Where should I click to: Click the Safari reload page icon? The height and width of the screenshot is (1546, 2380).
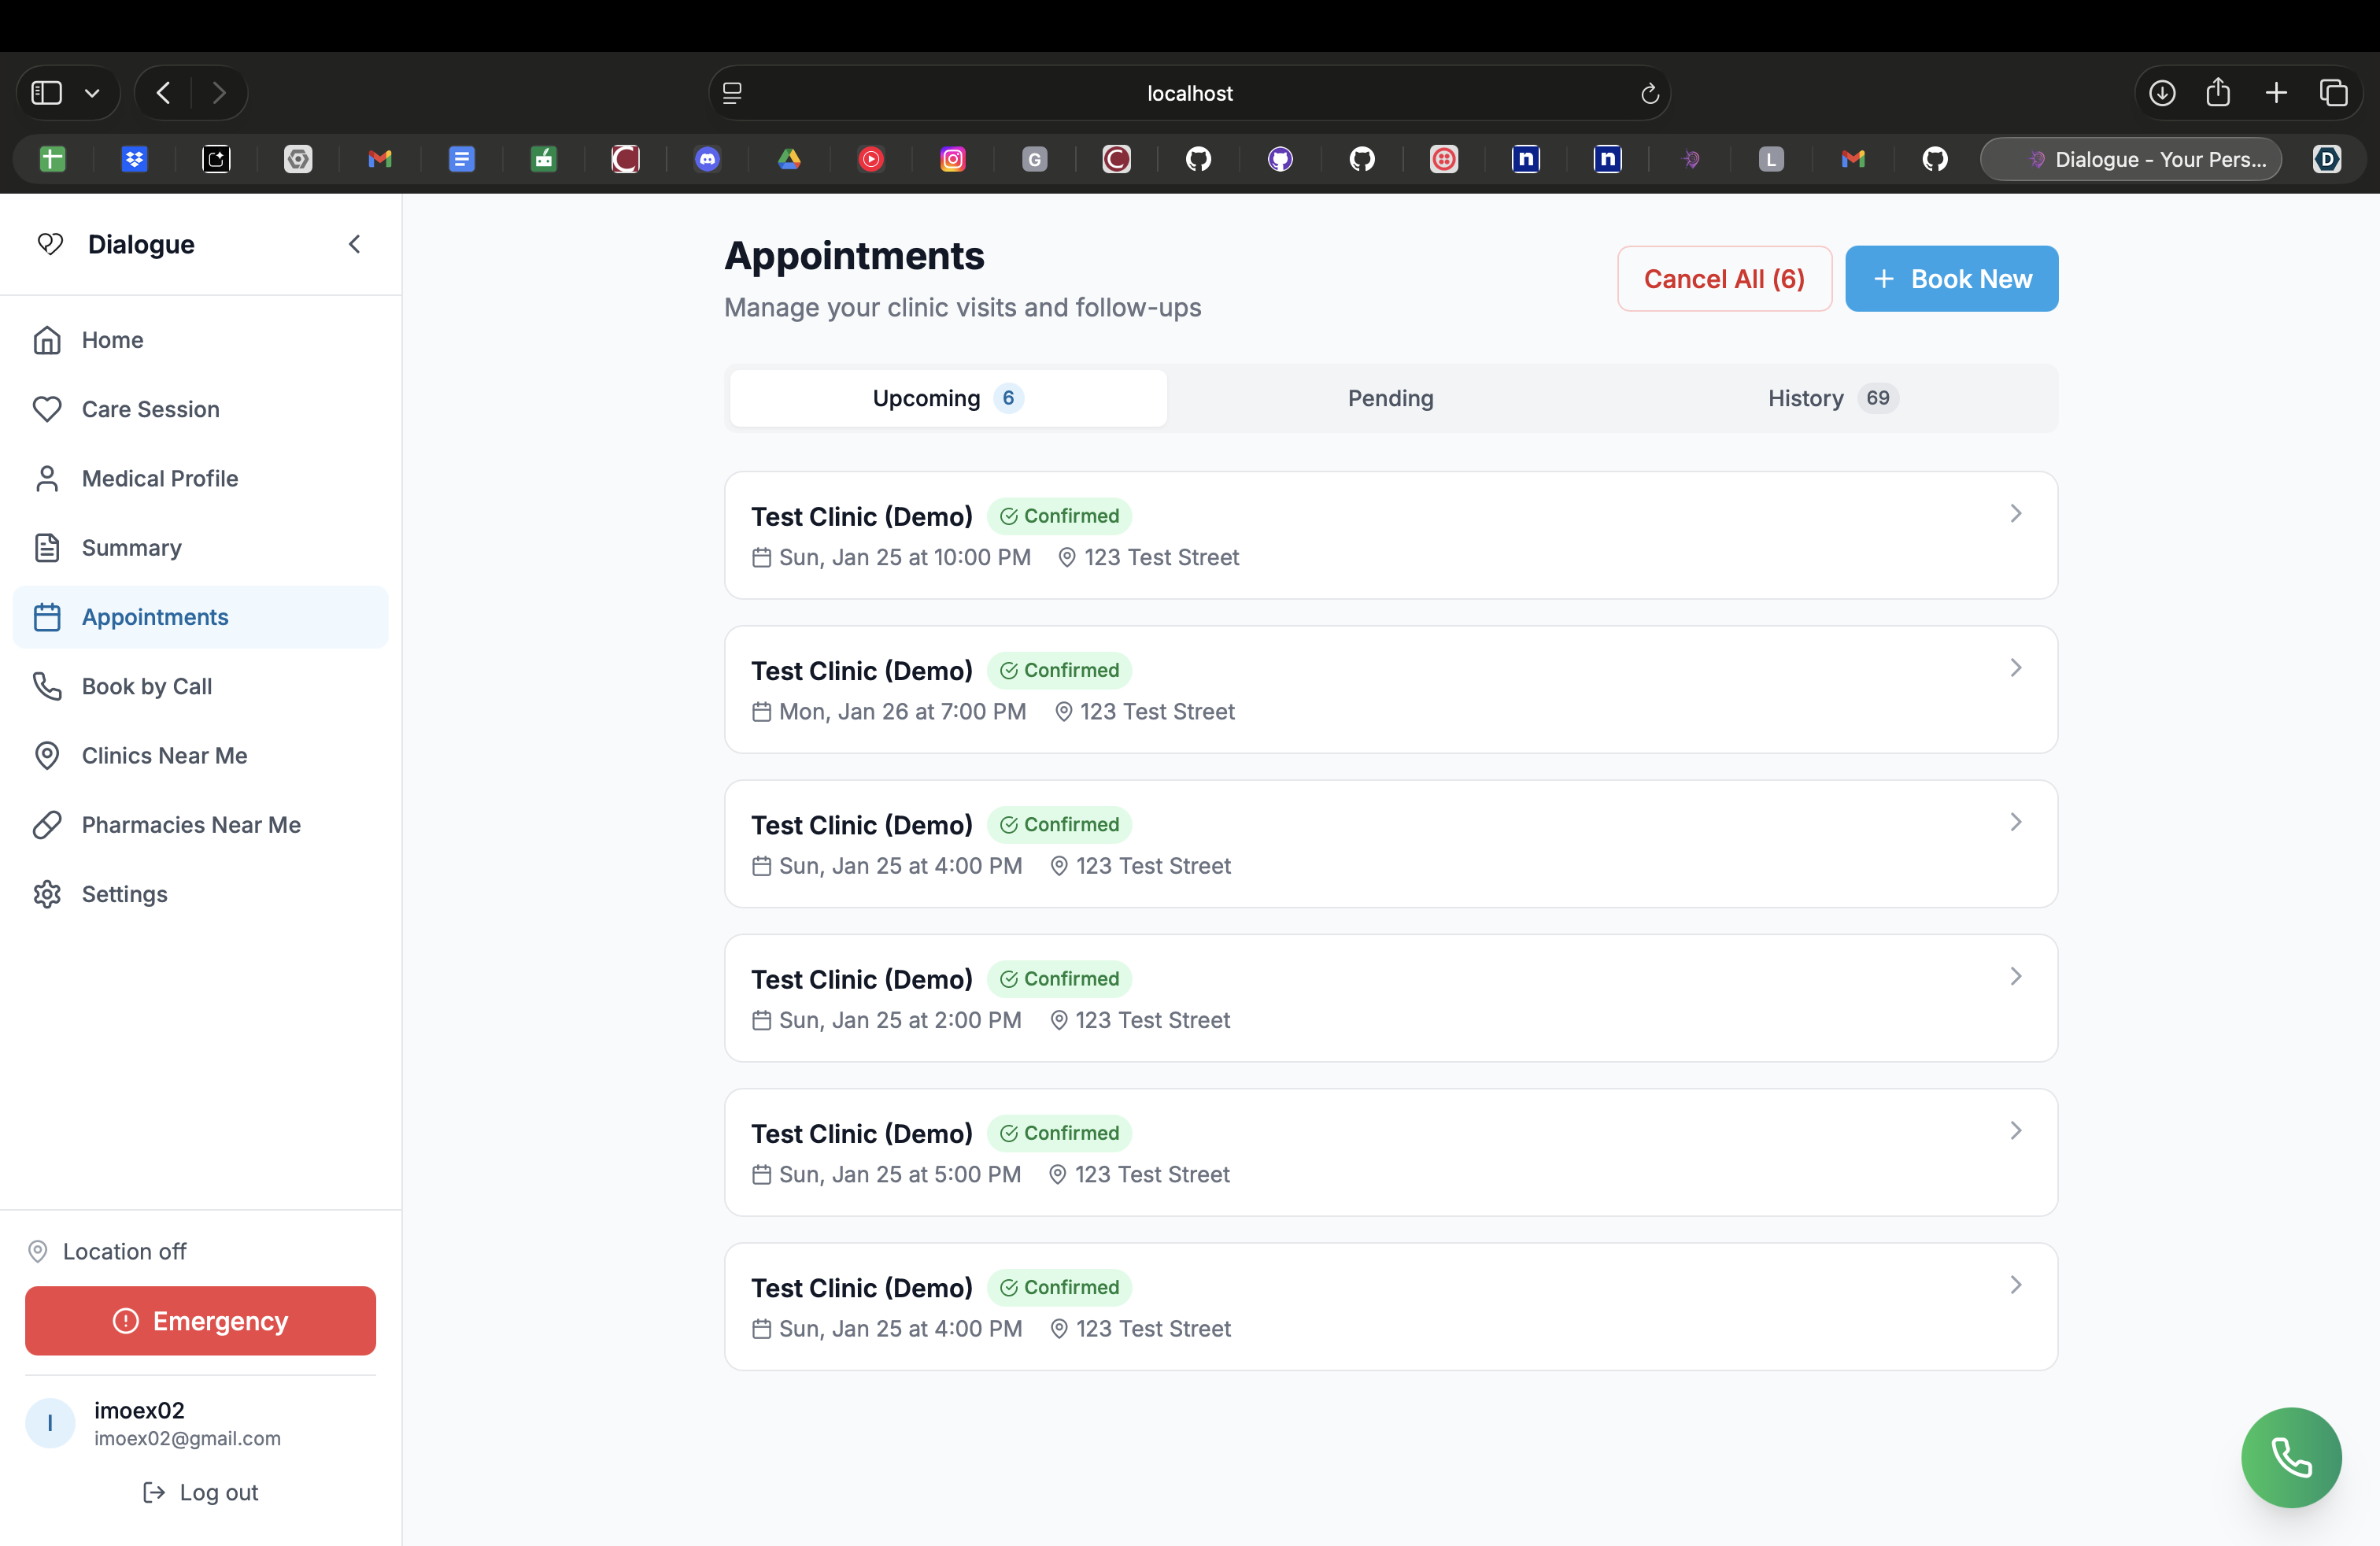1649,93
